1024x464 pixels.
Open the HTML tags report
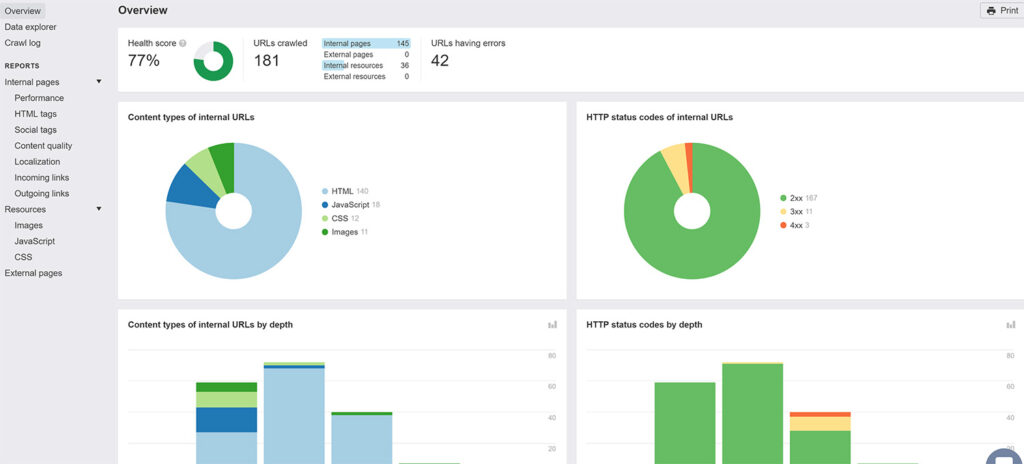pyautogui.click(x=36, y=114)
